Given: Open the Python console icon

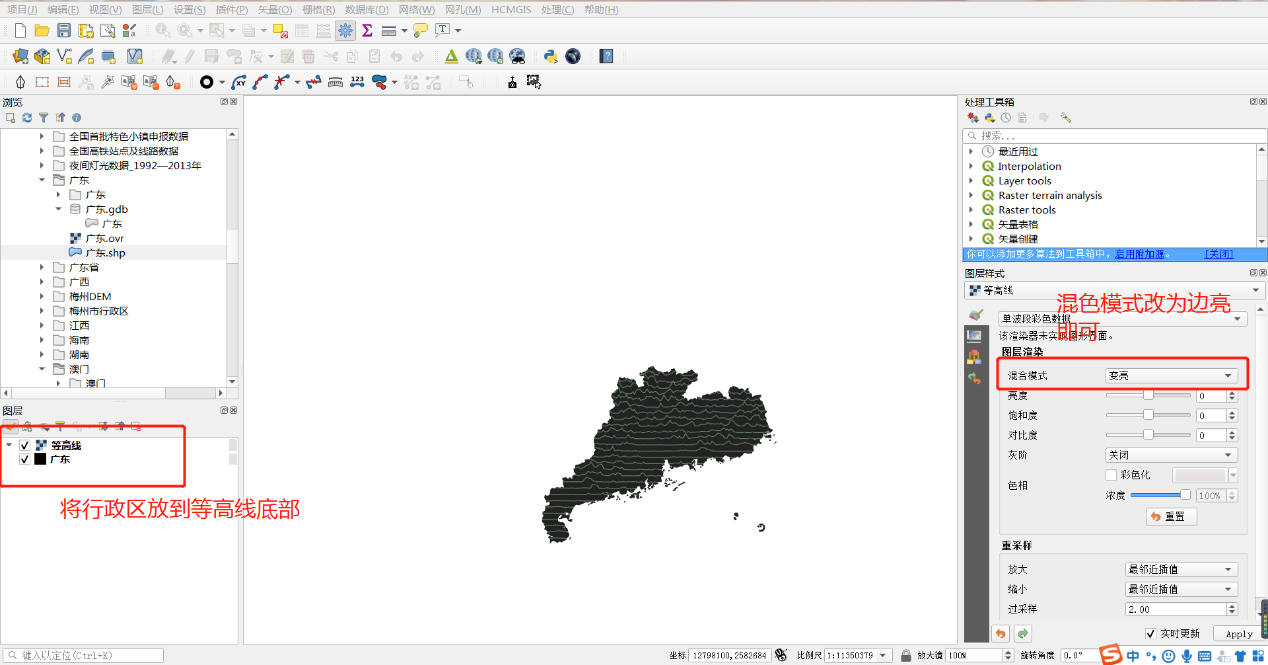Looking at the screenshot, I should [550, 56].
